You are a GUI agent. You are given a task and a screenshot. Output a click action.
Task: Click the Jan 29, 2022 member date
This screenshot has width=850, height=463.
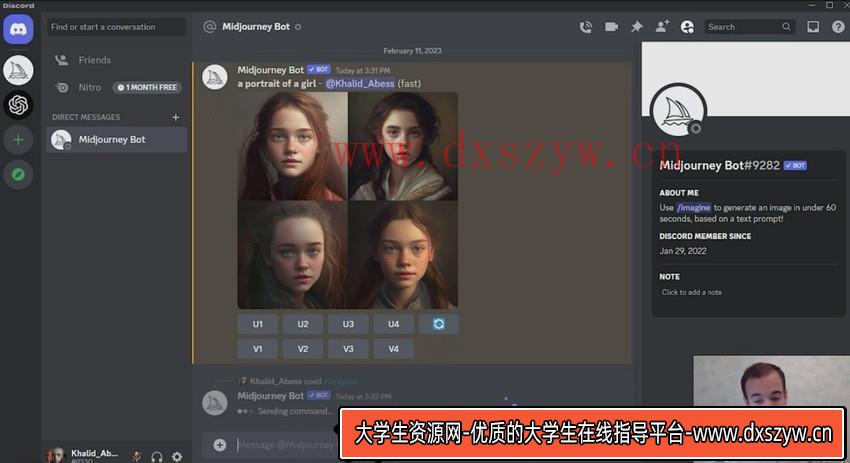click(x=683, y=251)
